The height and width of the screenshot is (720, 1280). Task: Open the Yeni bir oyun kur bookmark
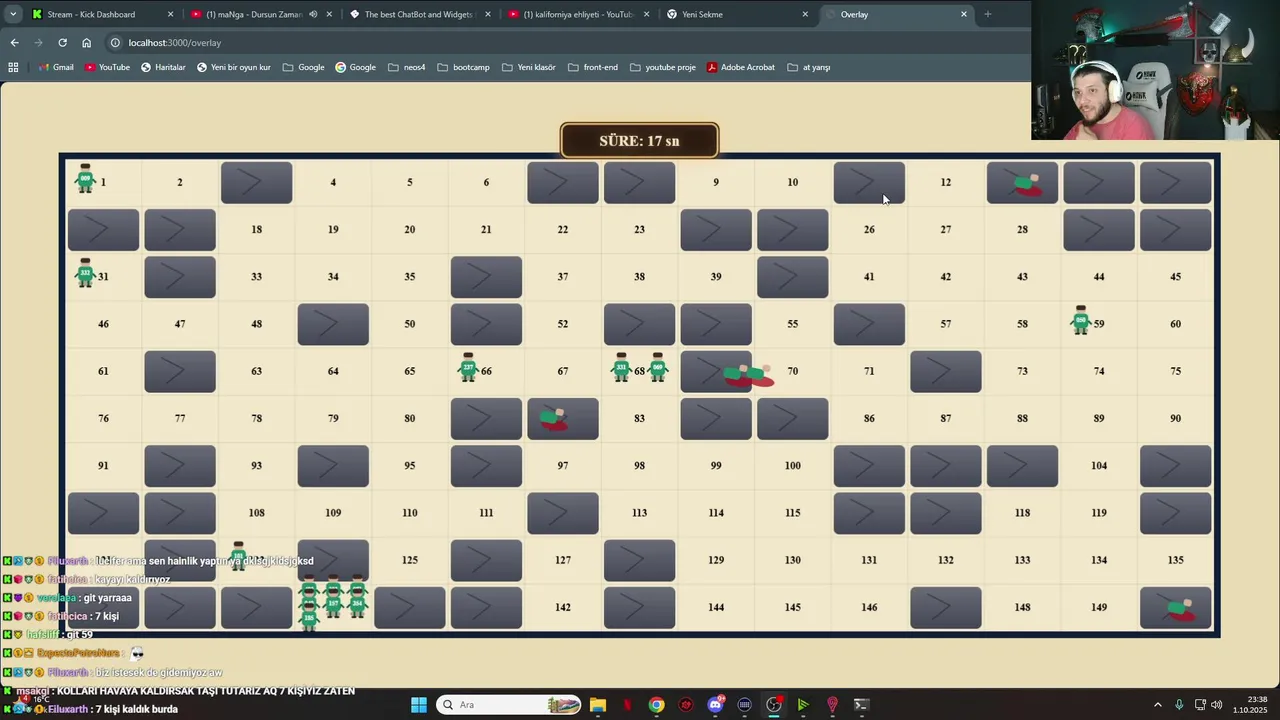click(x=234, y=67)
